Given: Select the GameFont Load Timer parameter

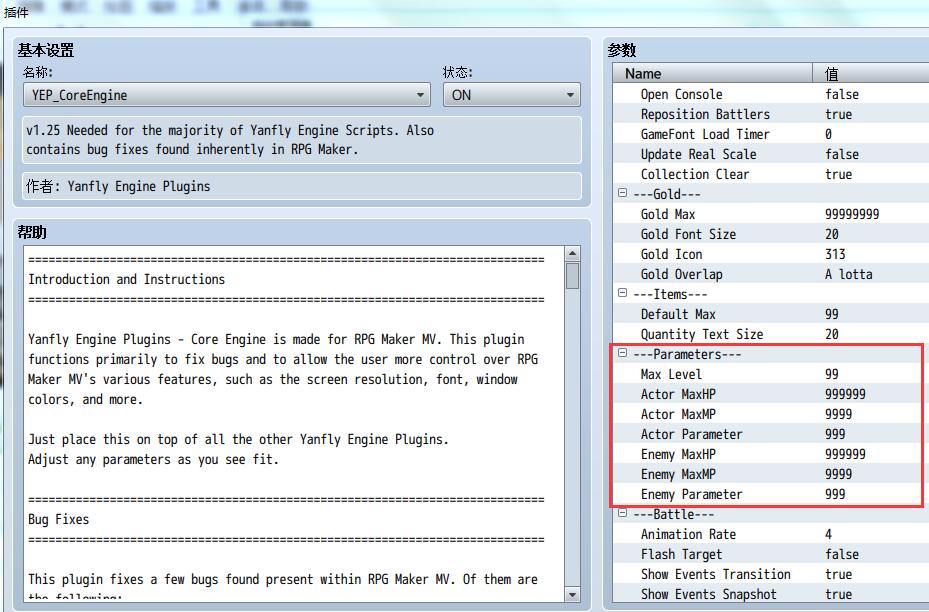Looking at the screenshot, I should coord(771,134).
